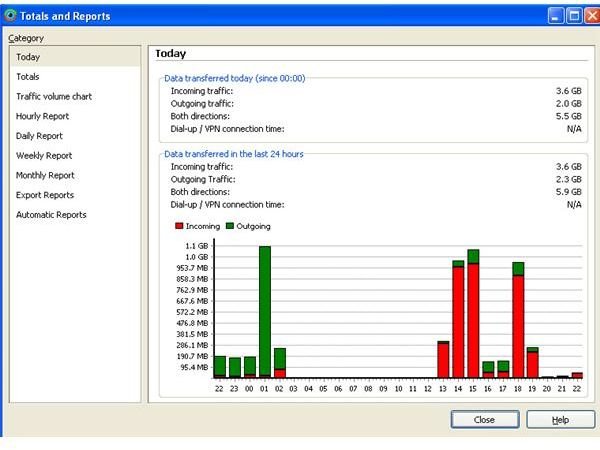This screenshot has width=600, height=450.
Task: Click the '06' hour label on the axis
Action: click(338, 389)
